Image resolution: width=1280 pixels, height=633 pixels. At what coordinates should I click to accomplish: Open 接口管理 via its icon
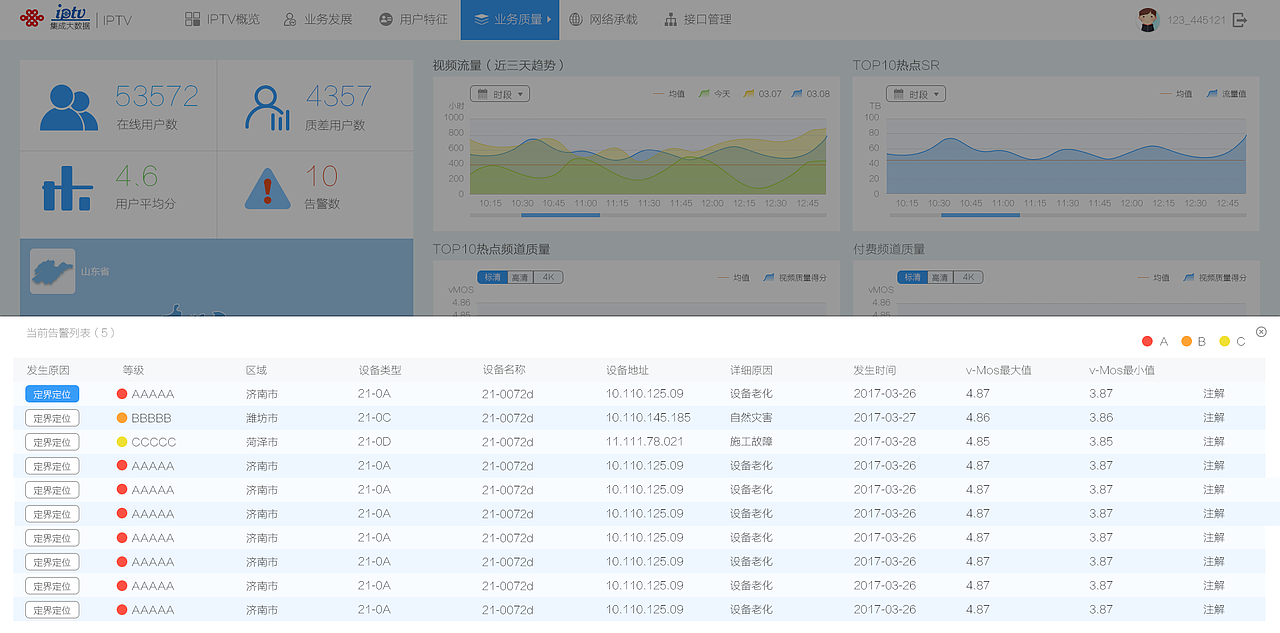pos(669,18)
